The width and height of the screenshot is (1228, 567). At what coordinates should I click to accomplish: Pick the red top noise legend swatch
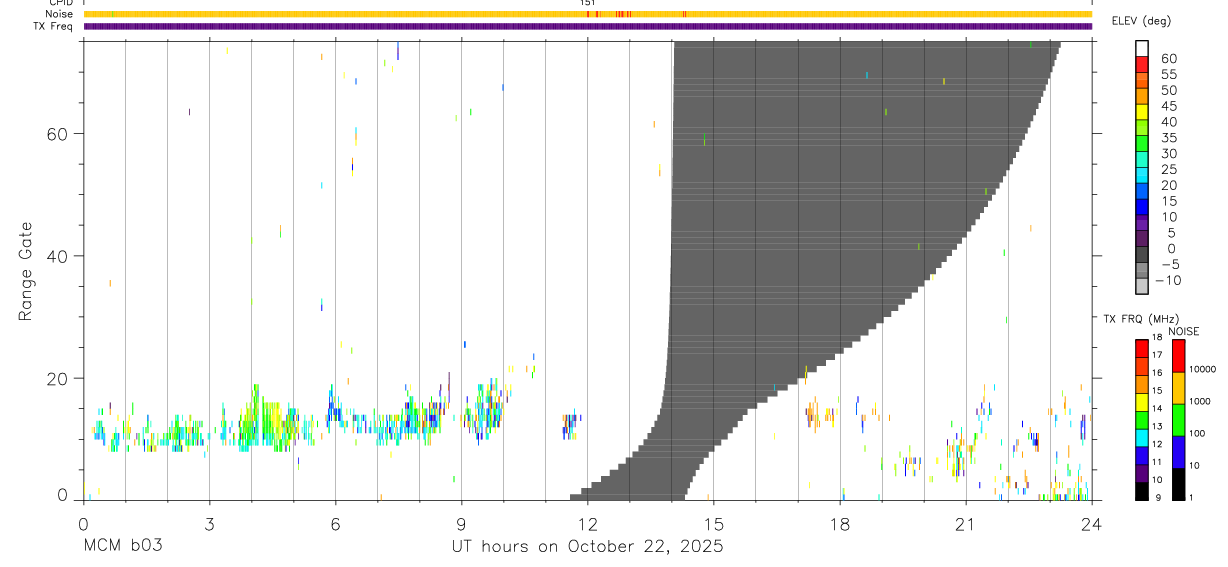coord(1178,356)
